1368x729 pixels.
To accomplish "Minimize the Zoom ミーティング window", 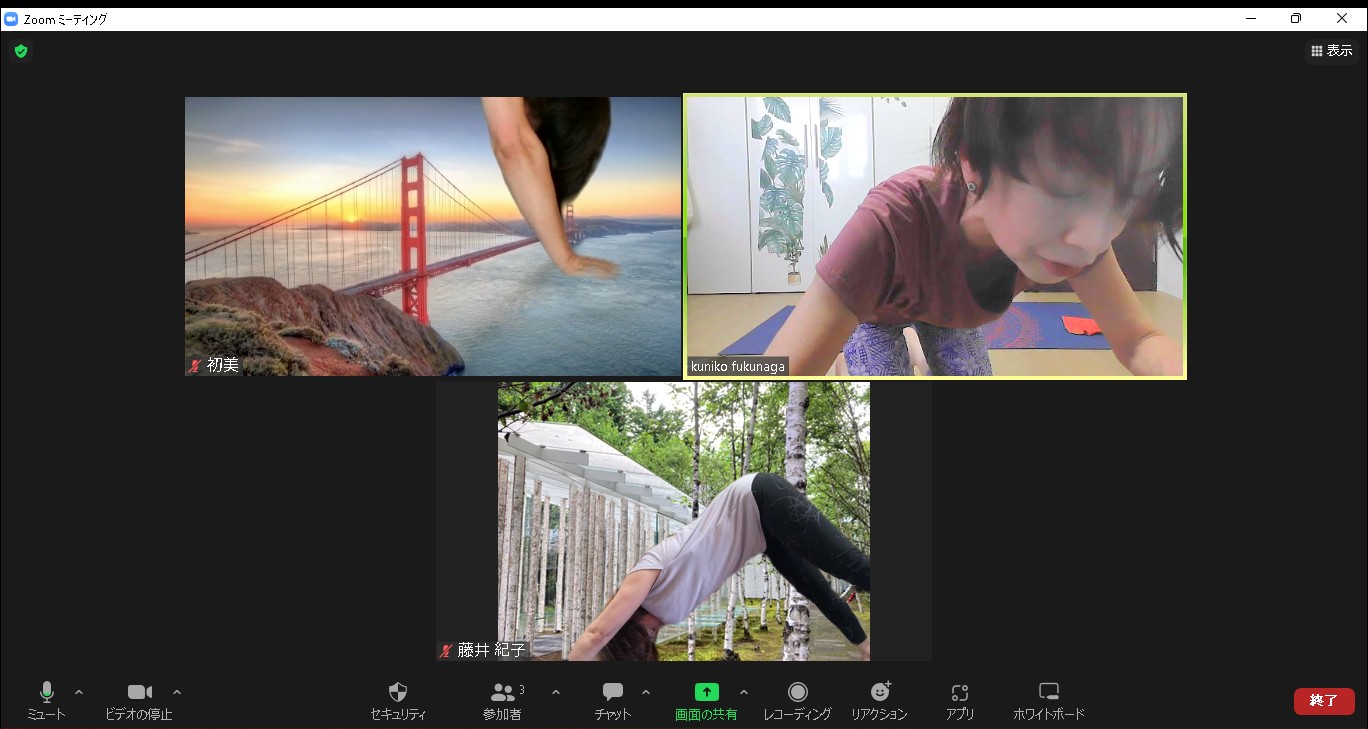I will point(1251,18).
